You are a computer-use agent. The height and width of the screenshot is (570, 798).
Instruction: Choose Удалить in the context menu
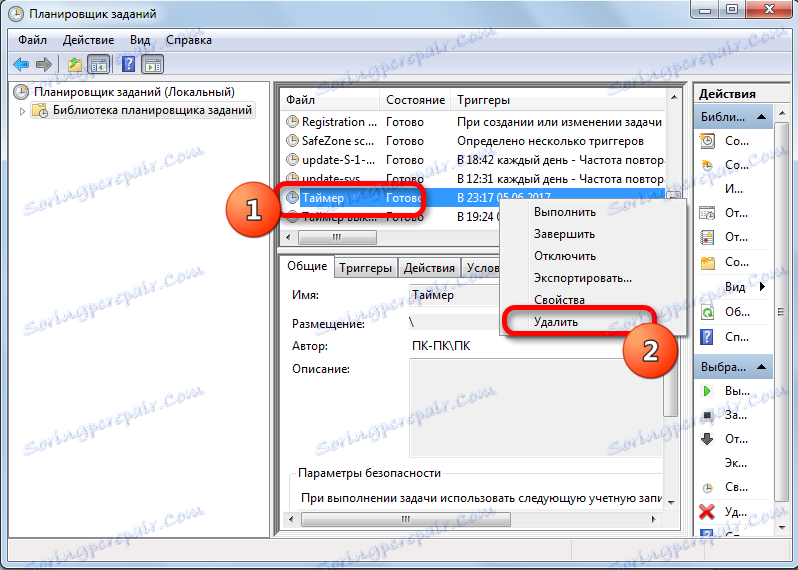[x=556, y=322]
